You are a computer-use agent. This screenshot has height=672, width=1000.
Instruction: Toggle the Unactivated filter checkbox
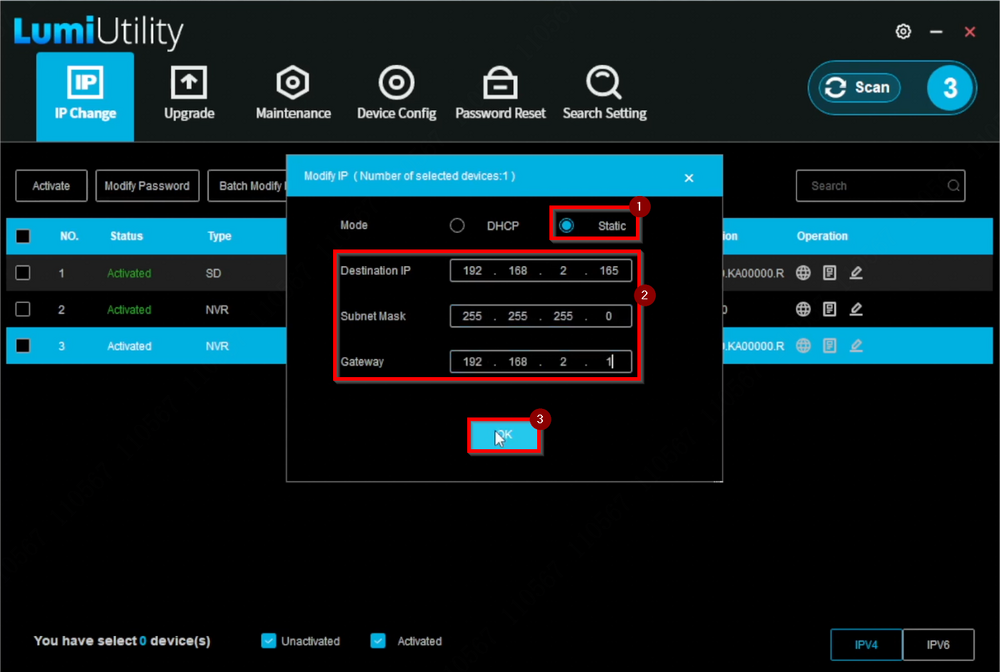[x=268, y=641]
